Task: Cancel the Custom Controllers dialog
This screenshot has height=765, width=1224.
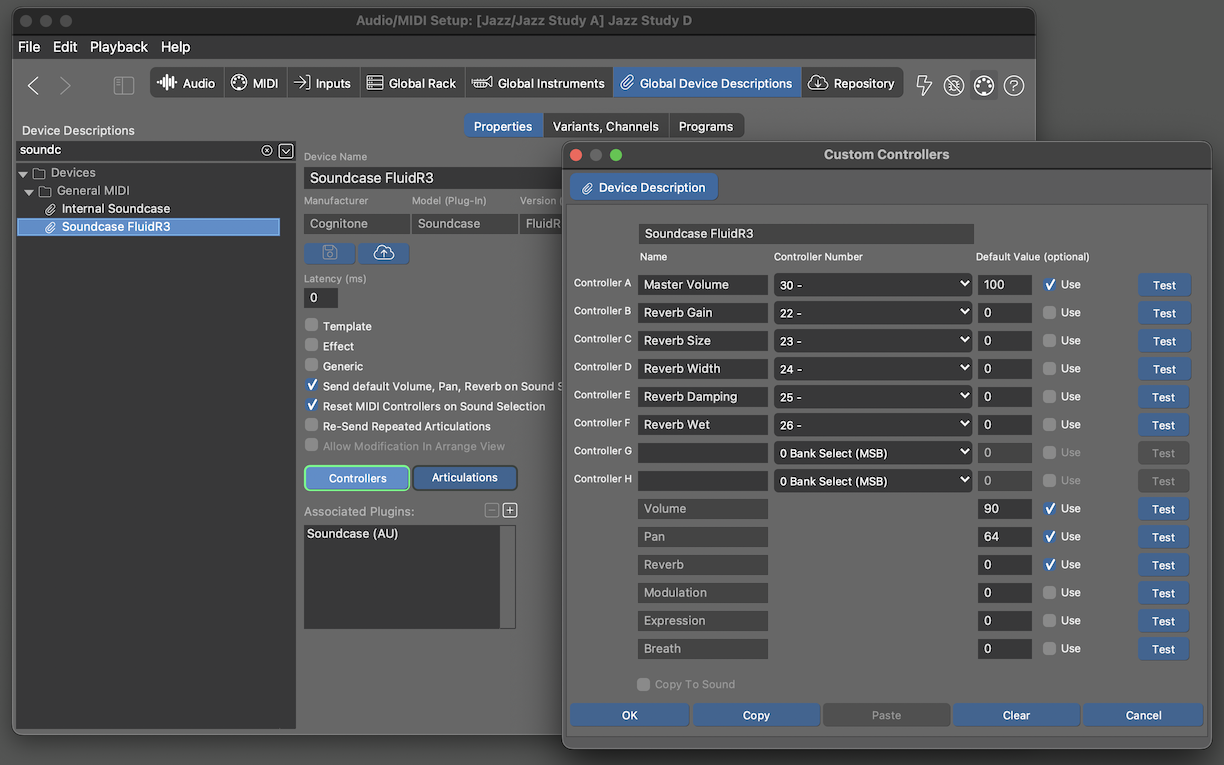Action: (x=1143, y=715)
